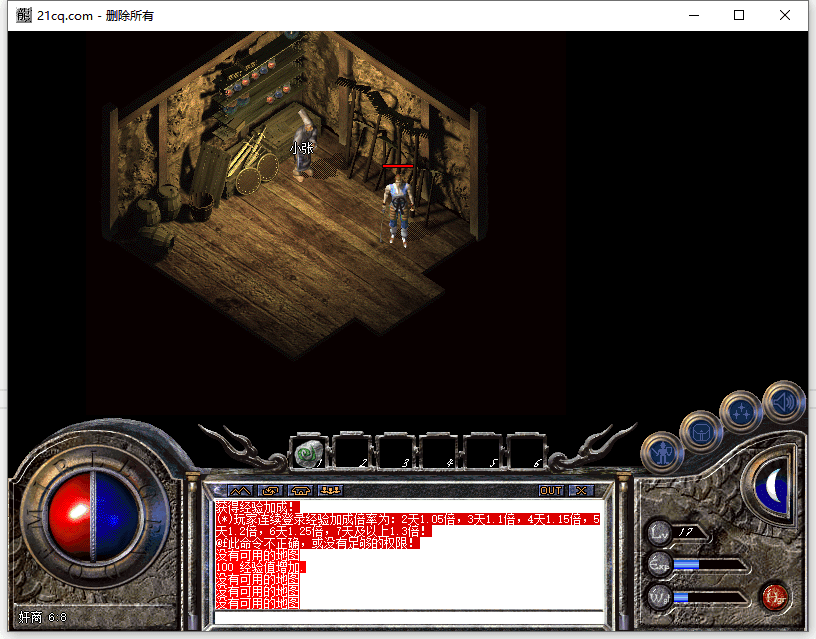Click the X exit button in chat toolbar
This screenshot has height=639, width=816.
581,491
